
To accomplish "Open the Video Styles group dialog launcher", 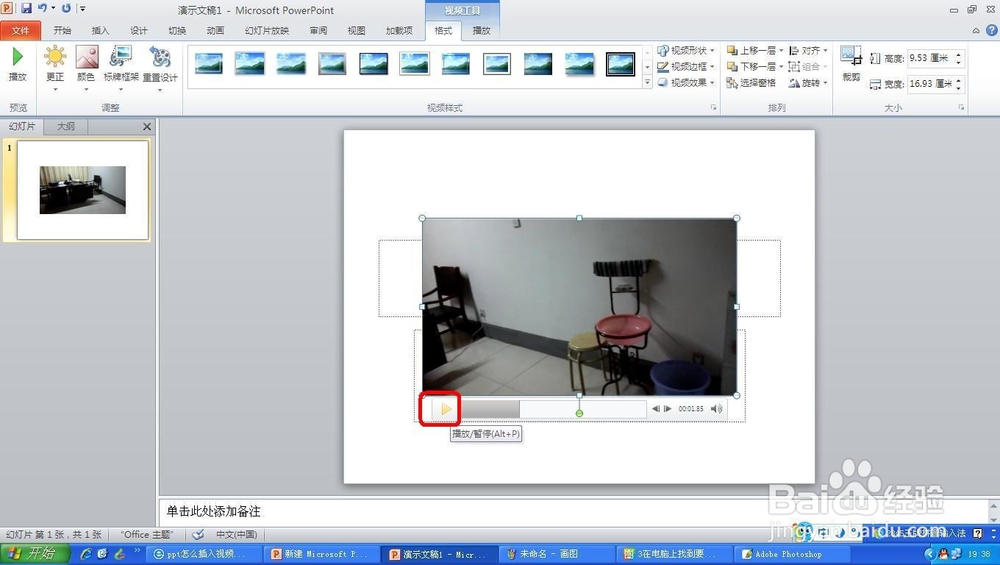I will click(x=714, y=108).
